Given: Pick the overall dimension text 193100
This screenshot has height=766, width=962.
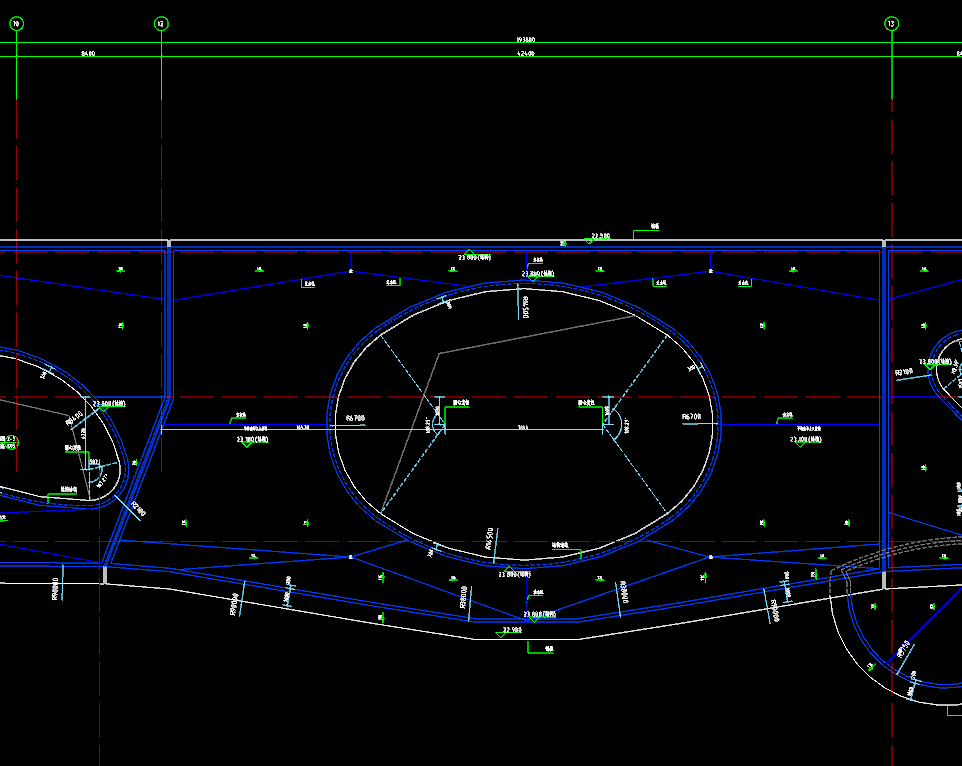Looking at the screenshot, I should click(526, 39).
